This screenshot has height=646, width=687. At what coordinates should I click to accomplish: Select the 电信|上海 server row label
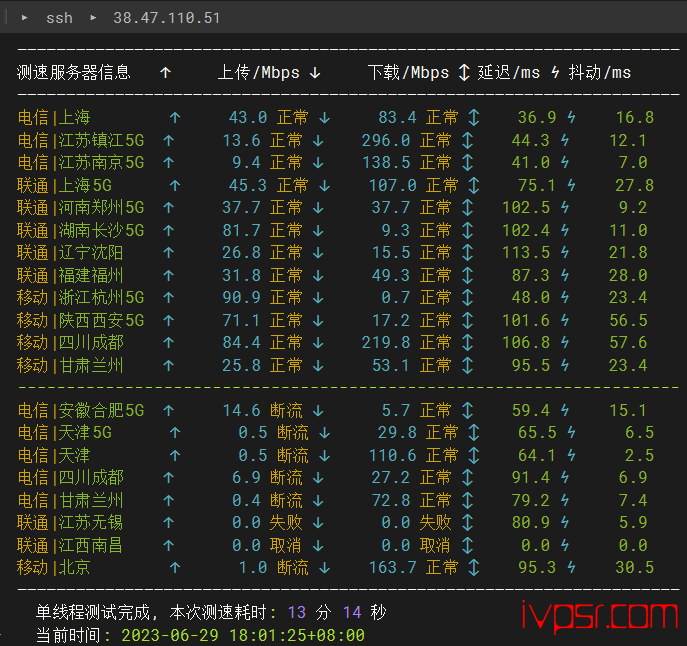pos(54,117)
